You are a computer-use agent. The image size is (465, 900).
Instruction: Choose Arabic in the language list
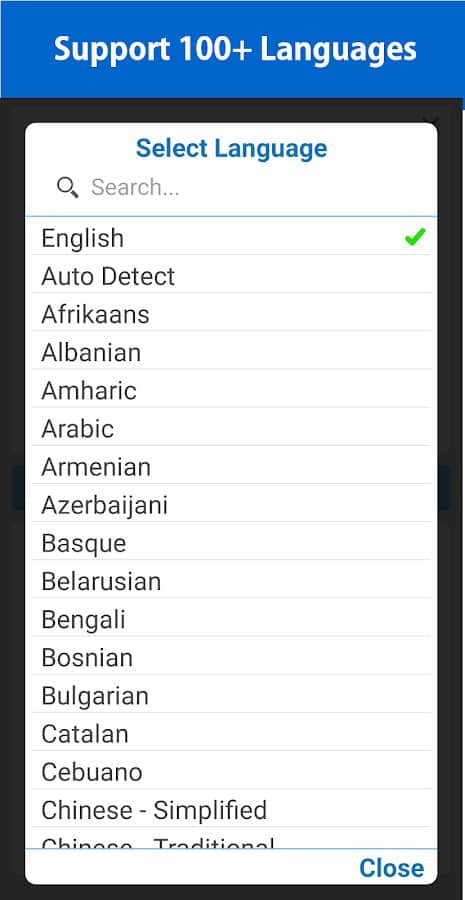point(231,429)
